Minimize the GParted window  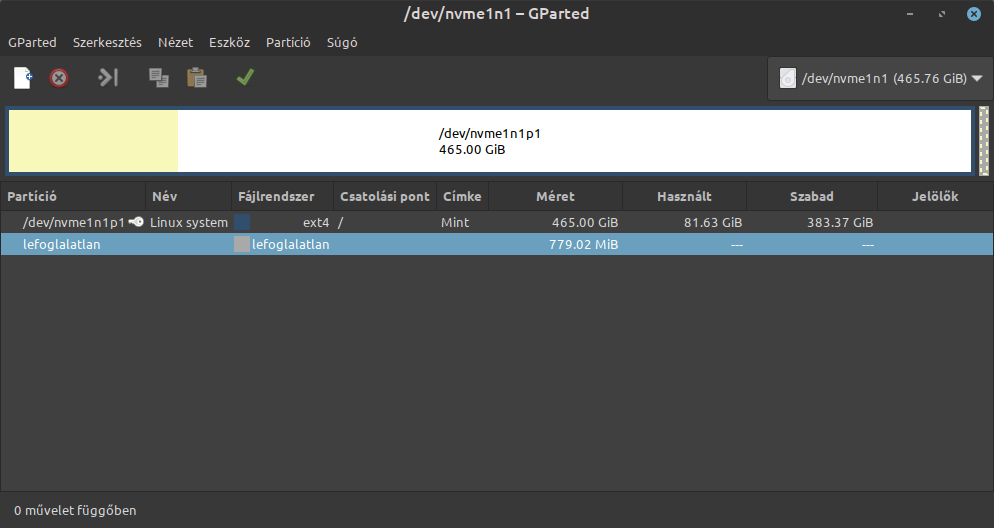click(910, 14)
